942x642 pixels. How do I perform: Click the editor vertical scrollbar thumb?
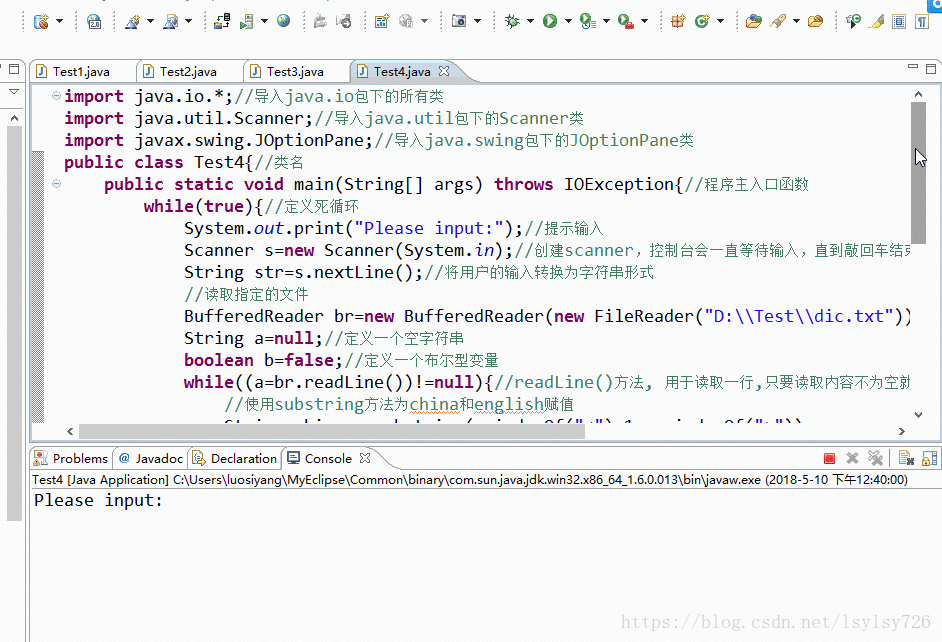[x=918, y=173]
